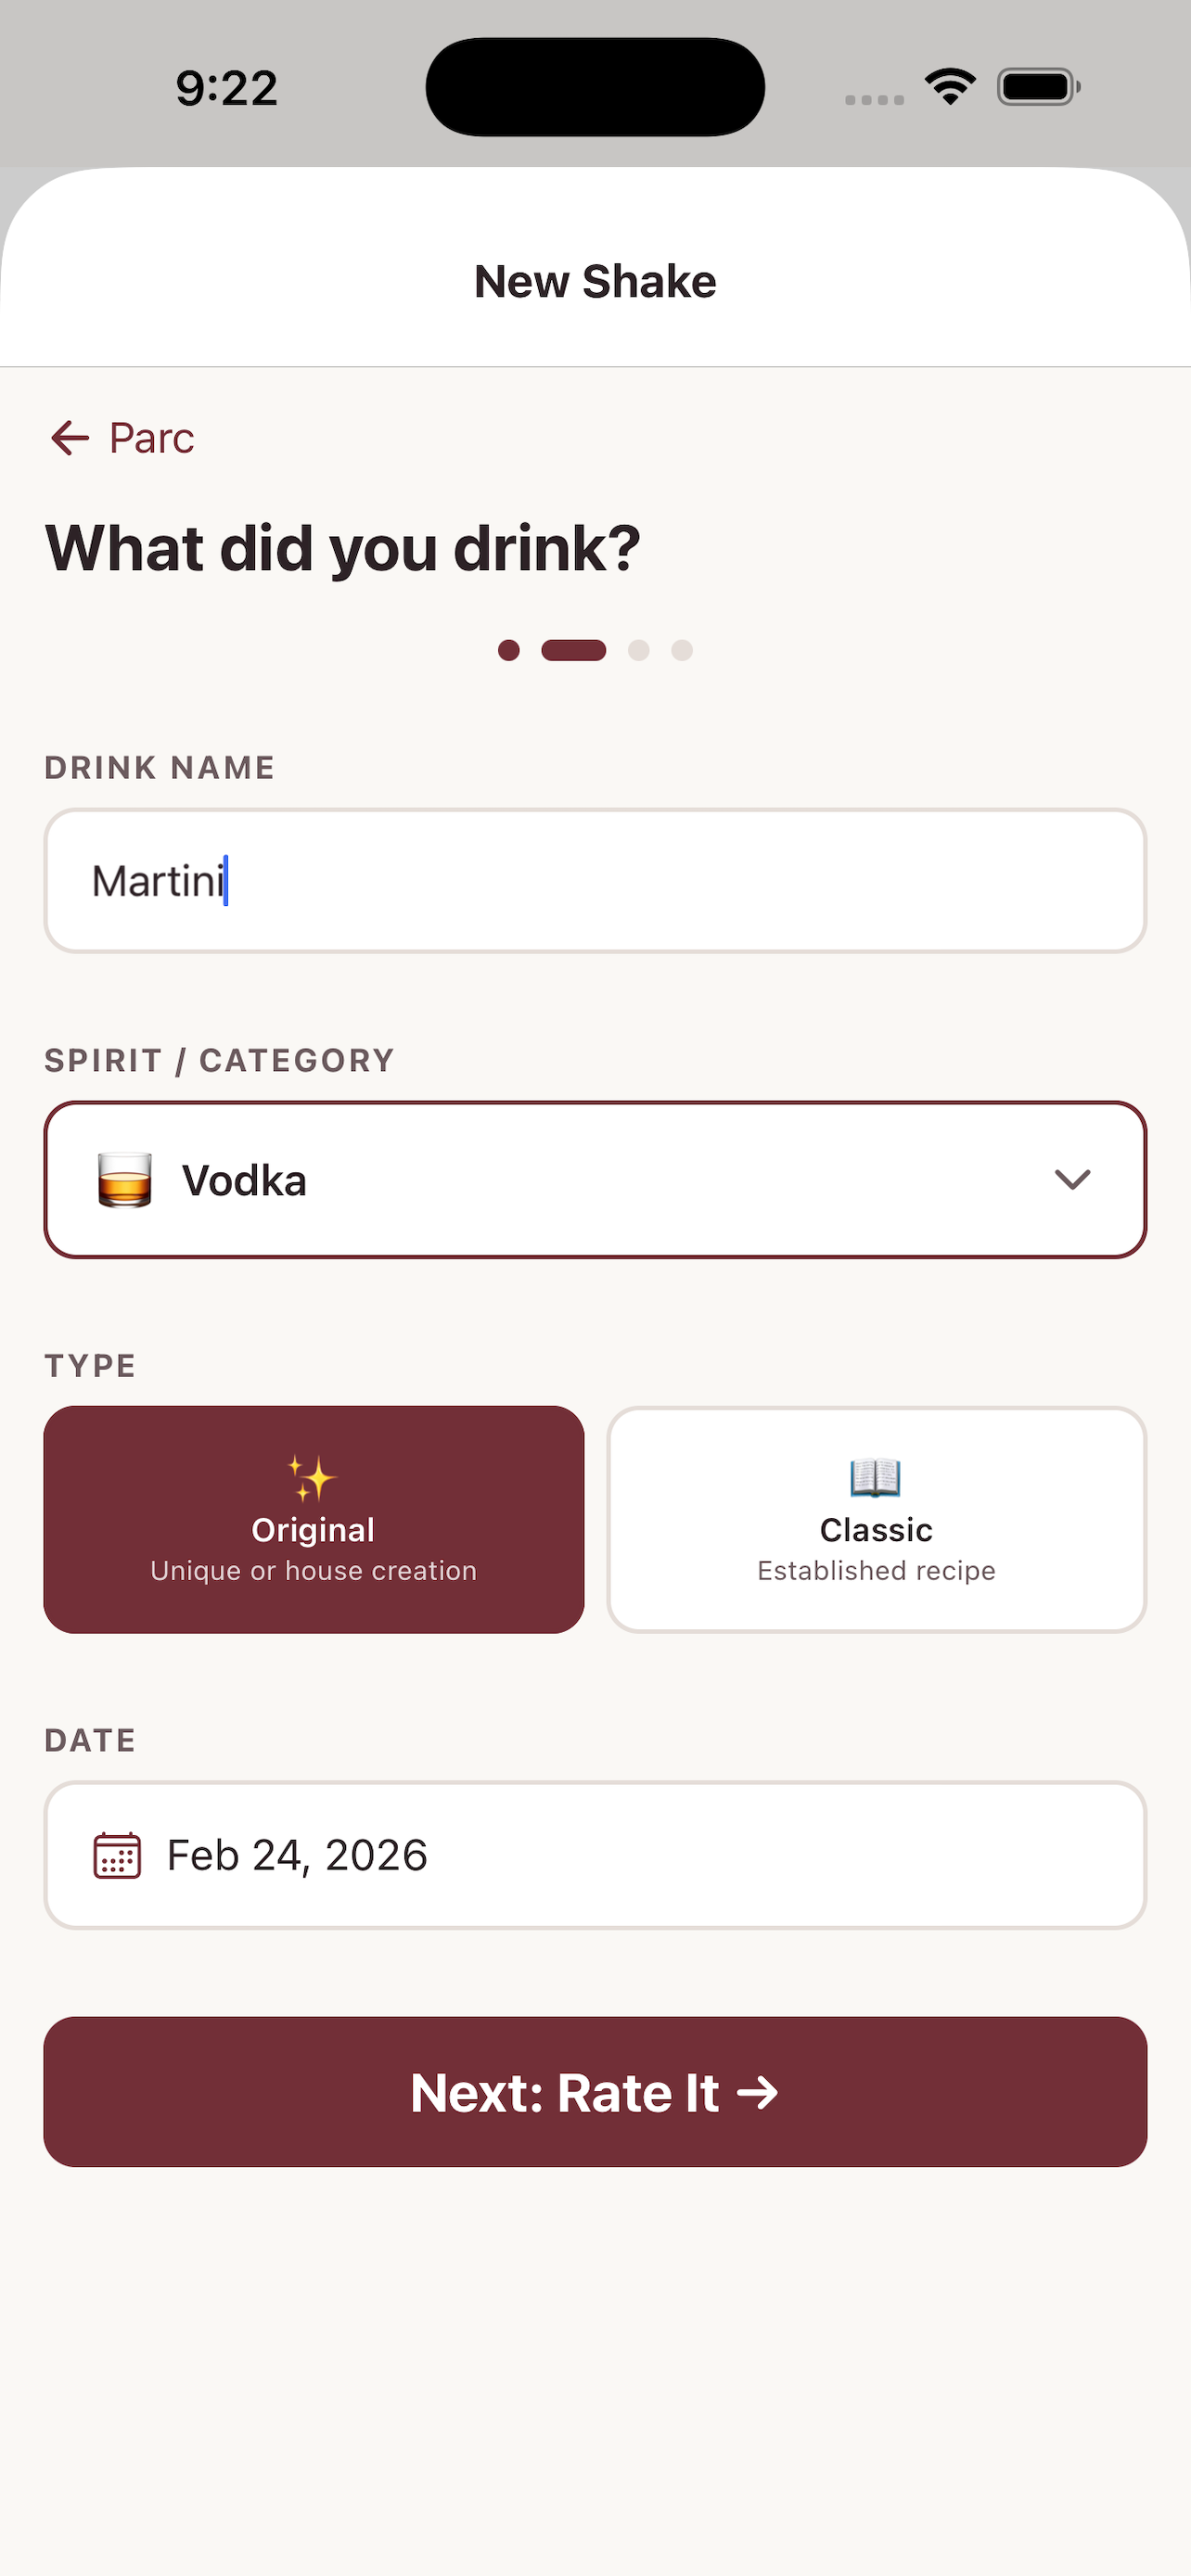The width and height of the screenshot is (1191, 2576).
Task: Continue with Next: Rate It button
Action: pos(595,2092)
